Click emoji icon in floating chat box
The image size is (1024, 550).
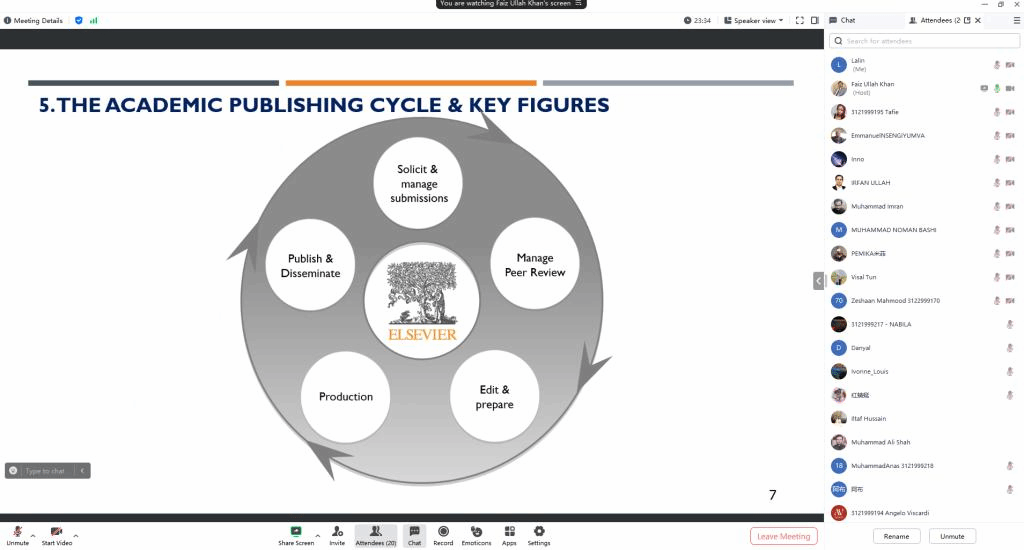pos(13,470)
